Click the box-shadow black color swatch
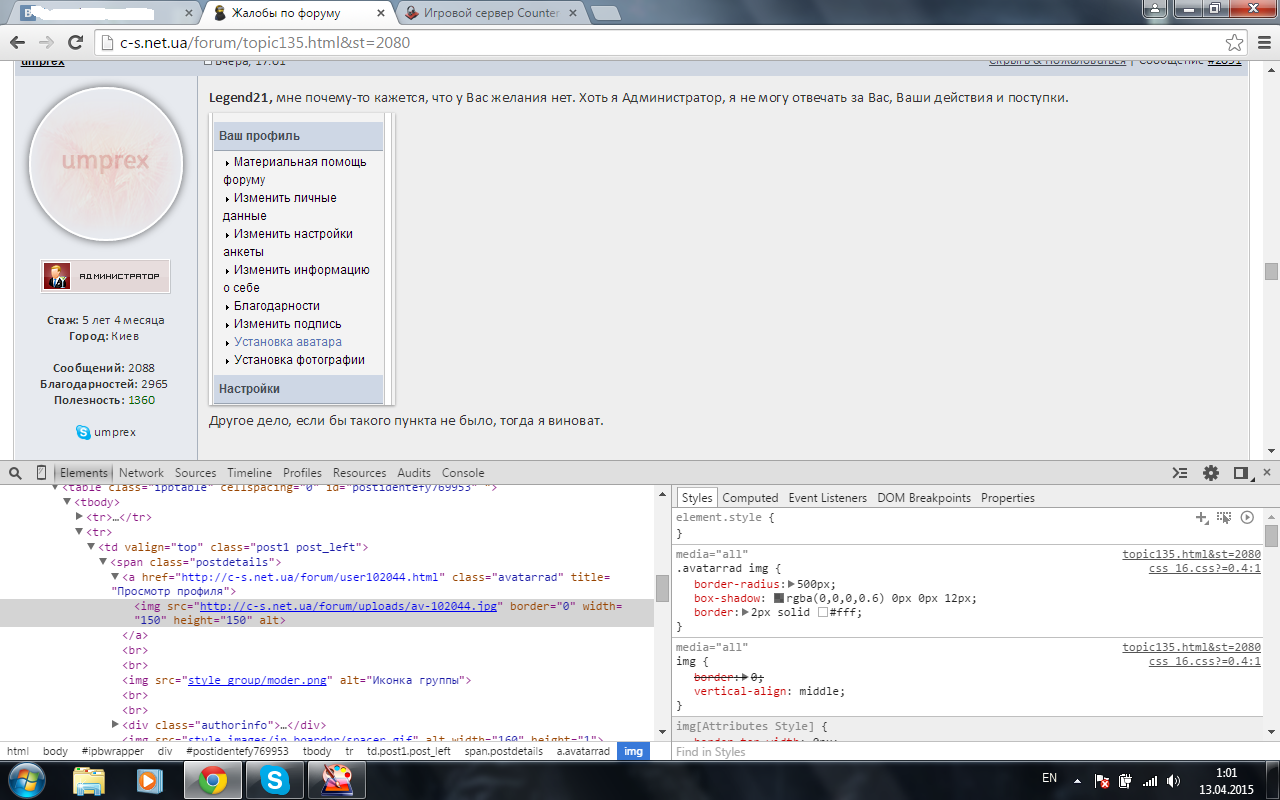 coord(779,598)
